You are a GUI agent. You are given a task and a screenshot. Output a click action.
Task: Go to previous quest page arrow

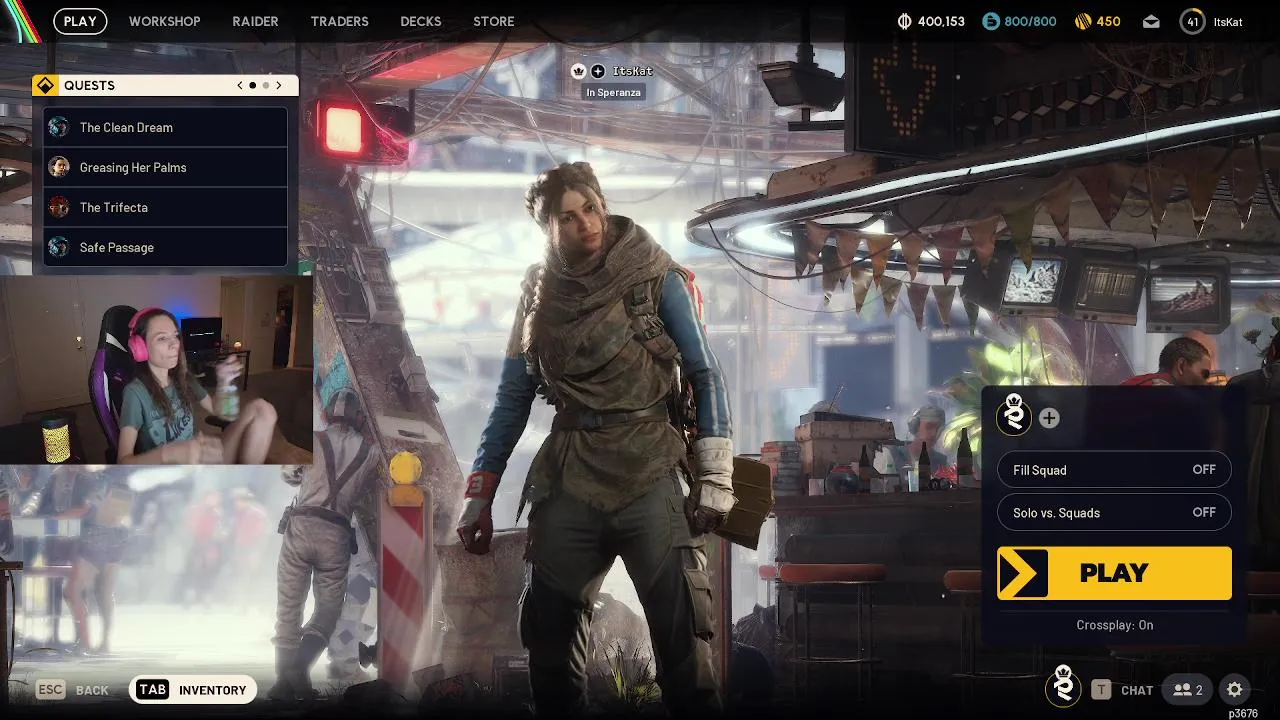[240, 85]
